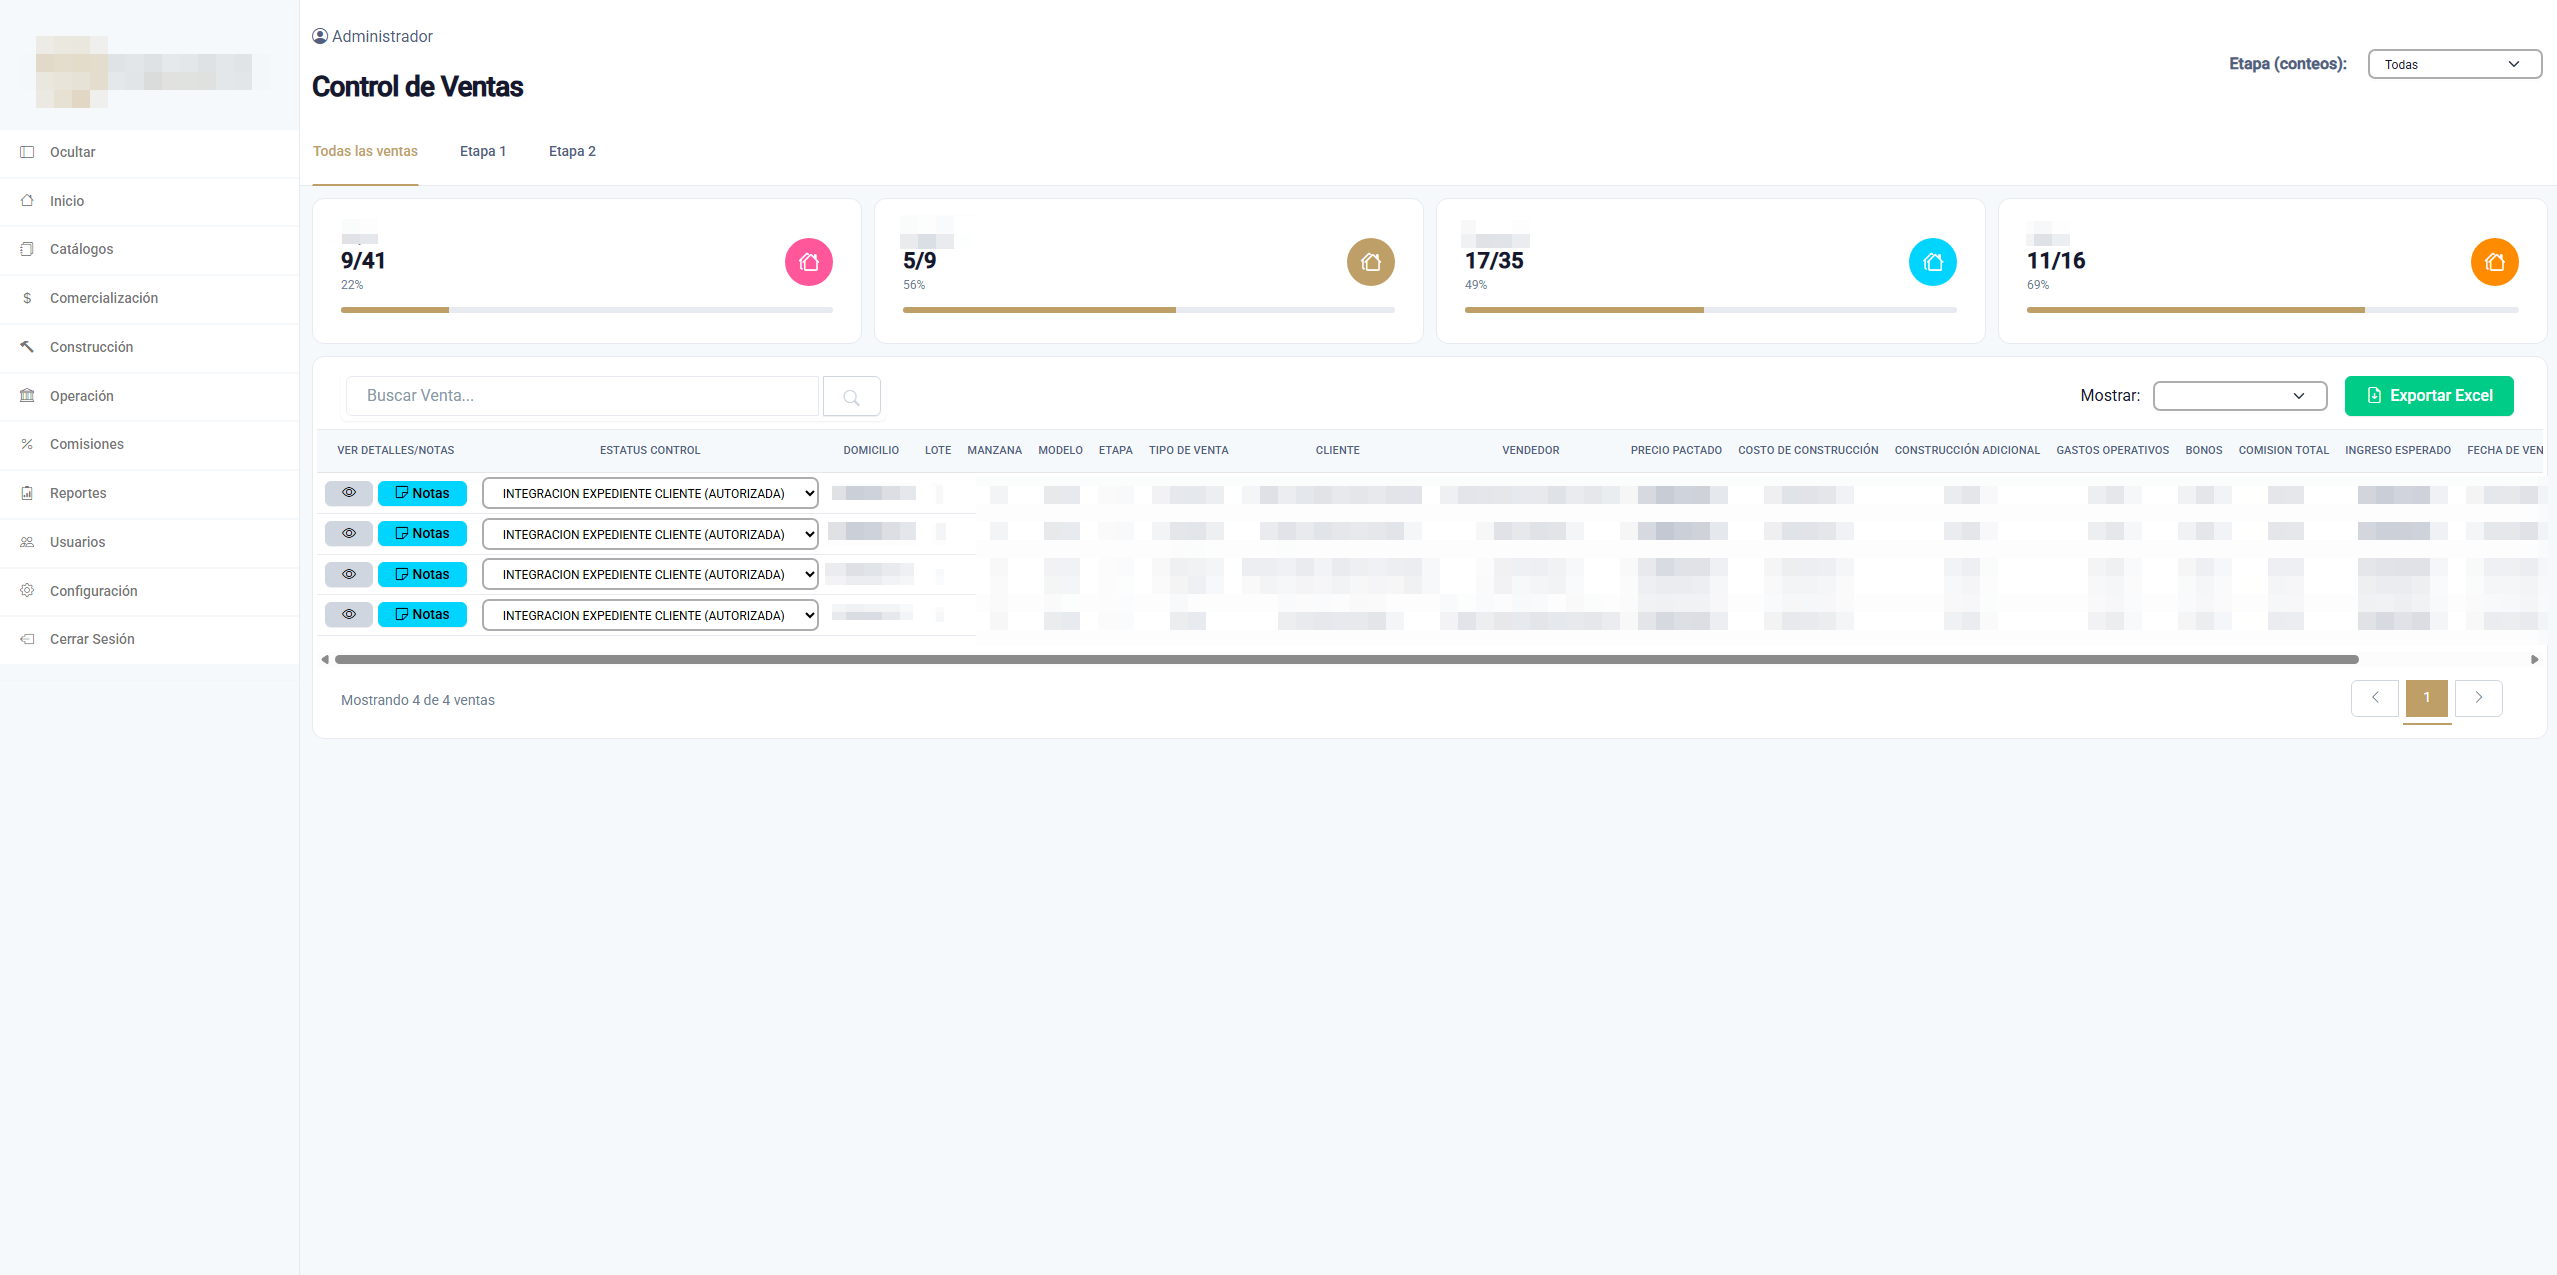The width and height of the screenshot is (2557, 1275).
Task: Open Reportes menu item
Action: (x=149, y=493)
